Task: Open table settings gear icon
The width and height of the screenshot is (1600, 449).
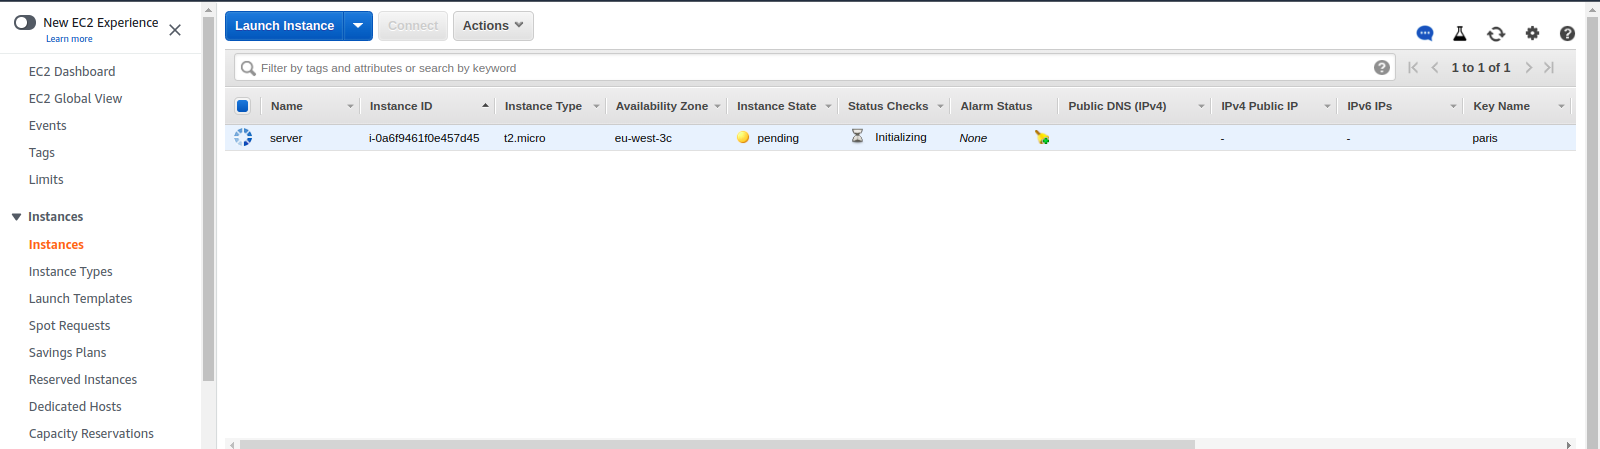Action: pyautogui.click(x=1532, y=33)
